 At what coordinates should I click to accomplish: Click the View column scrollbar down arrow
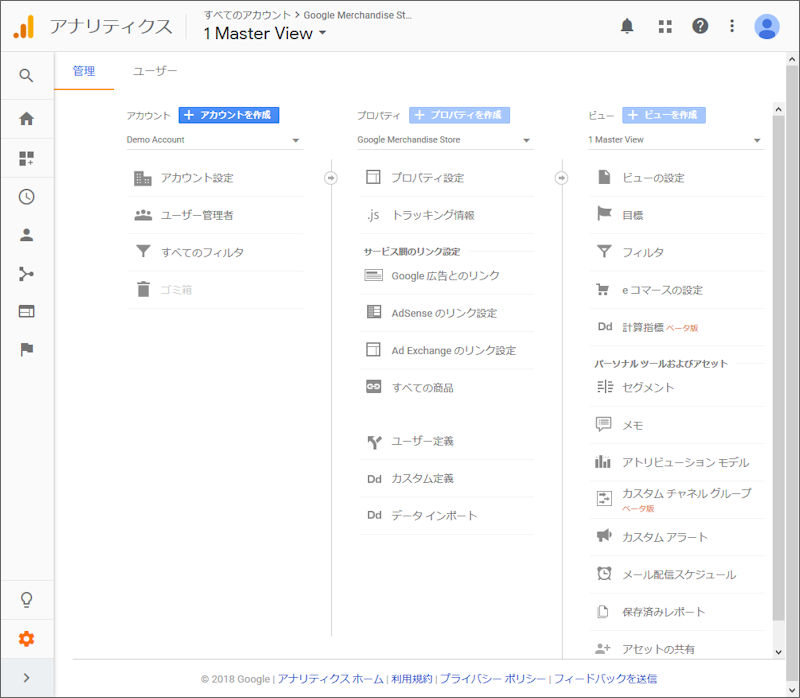click(778, 652)
